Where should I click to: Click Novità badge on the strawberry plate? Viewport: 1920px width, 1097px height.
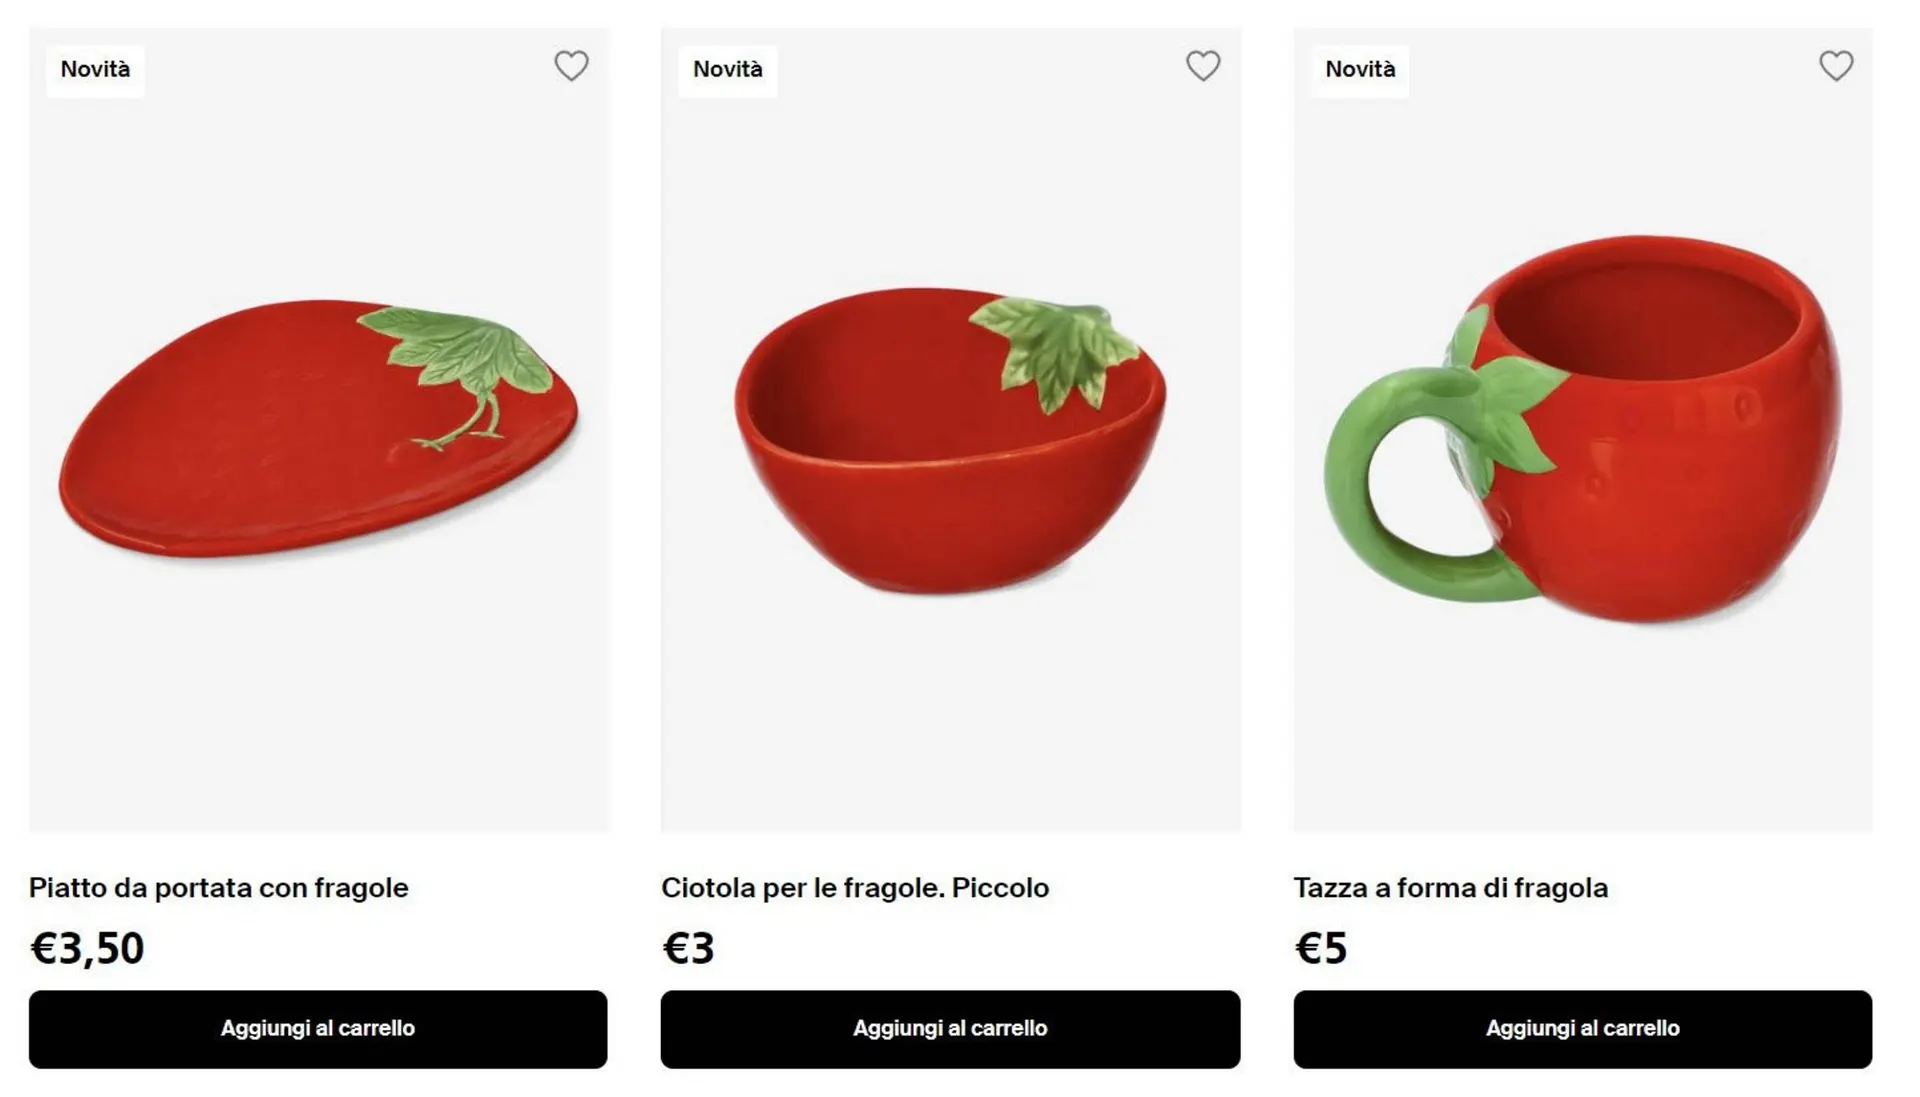pos(95,70)
